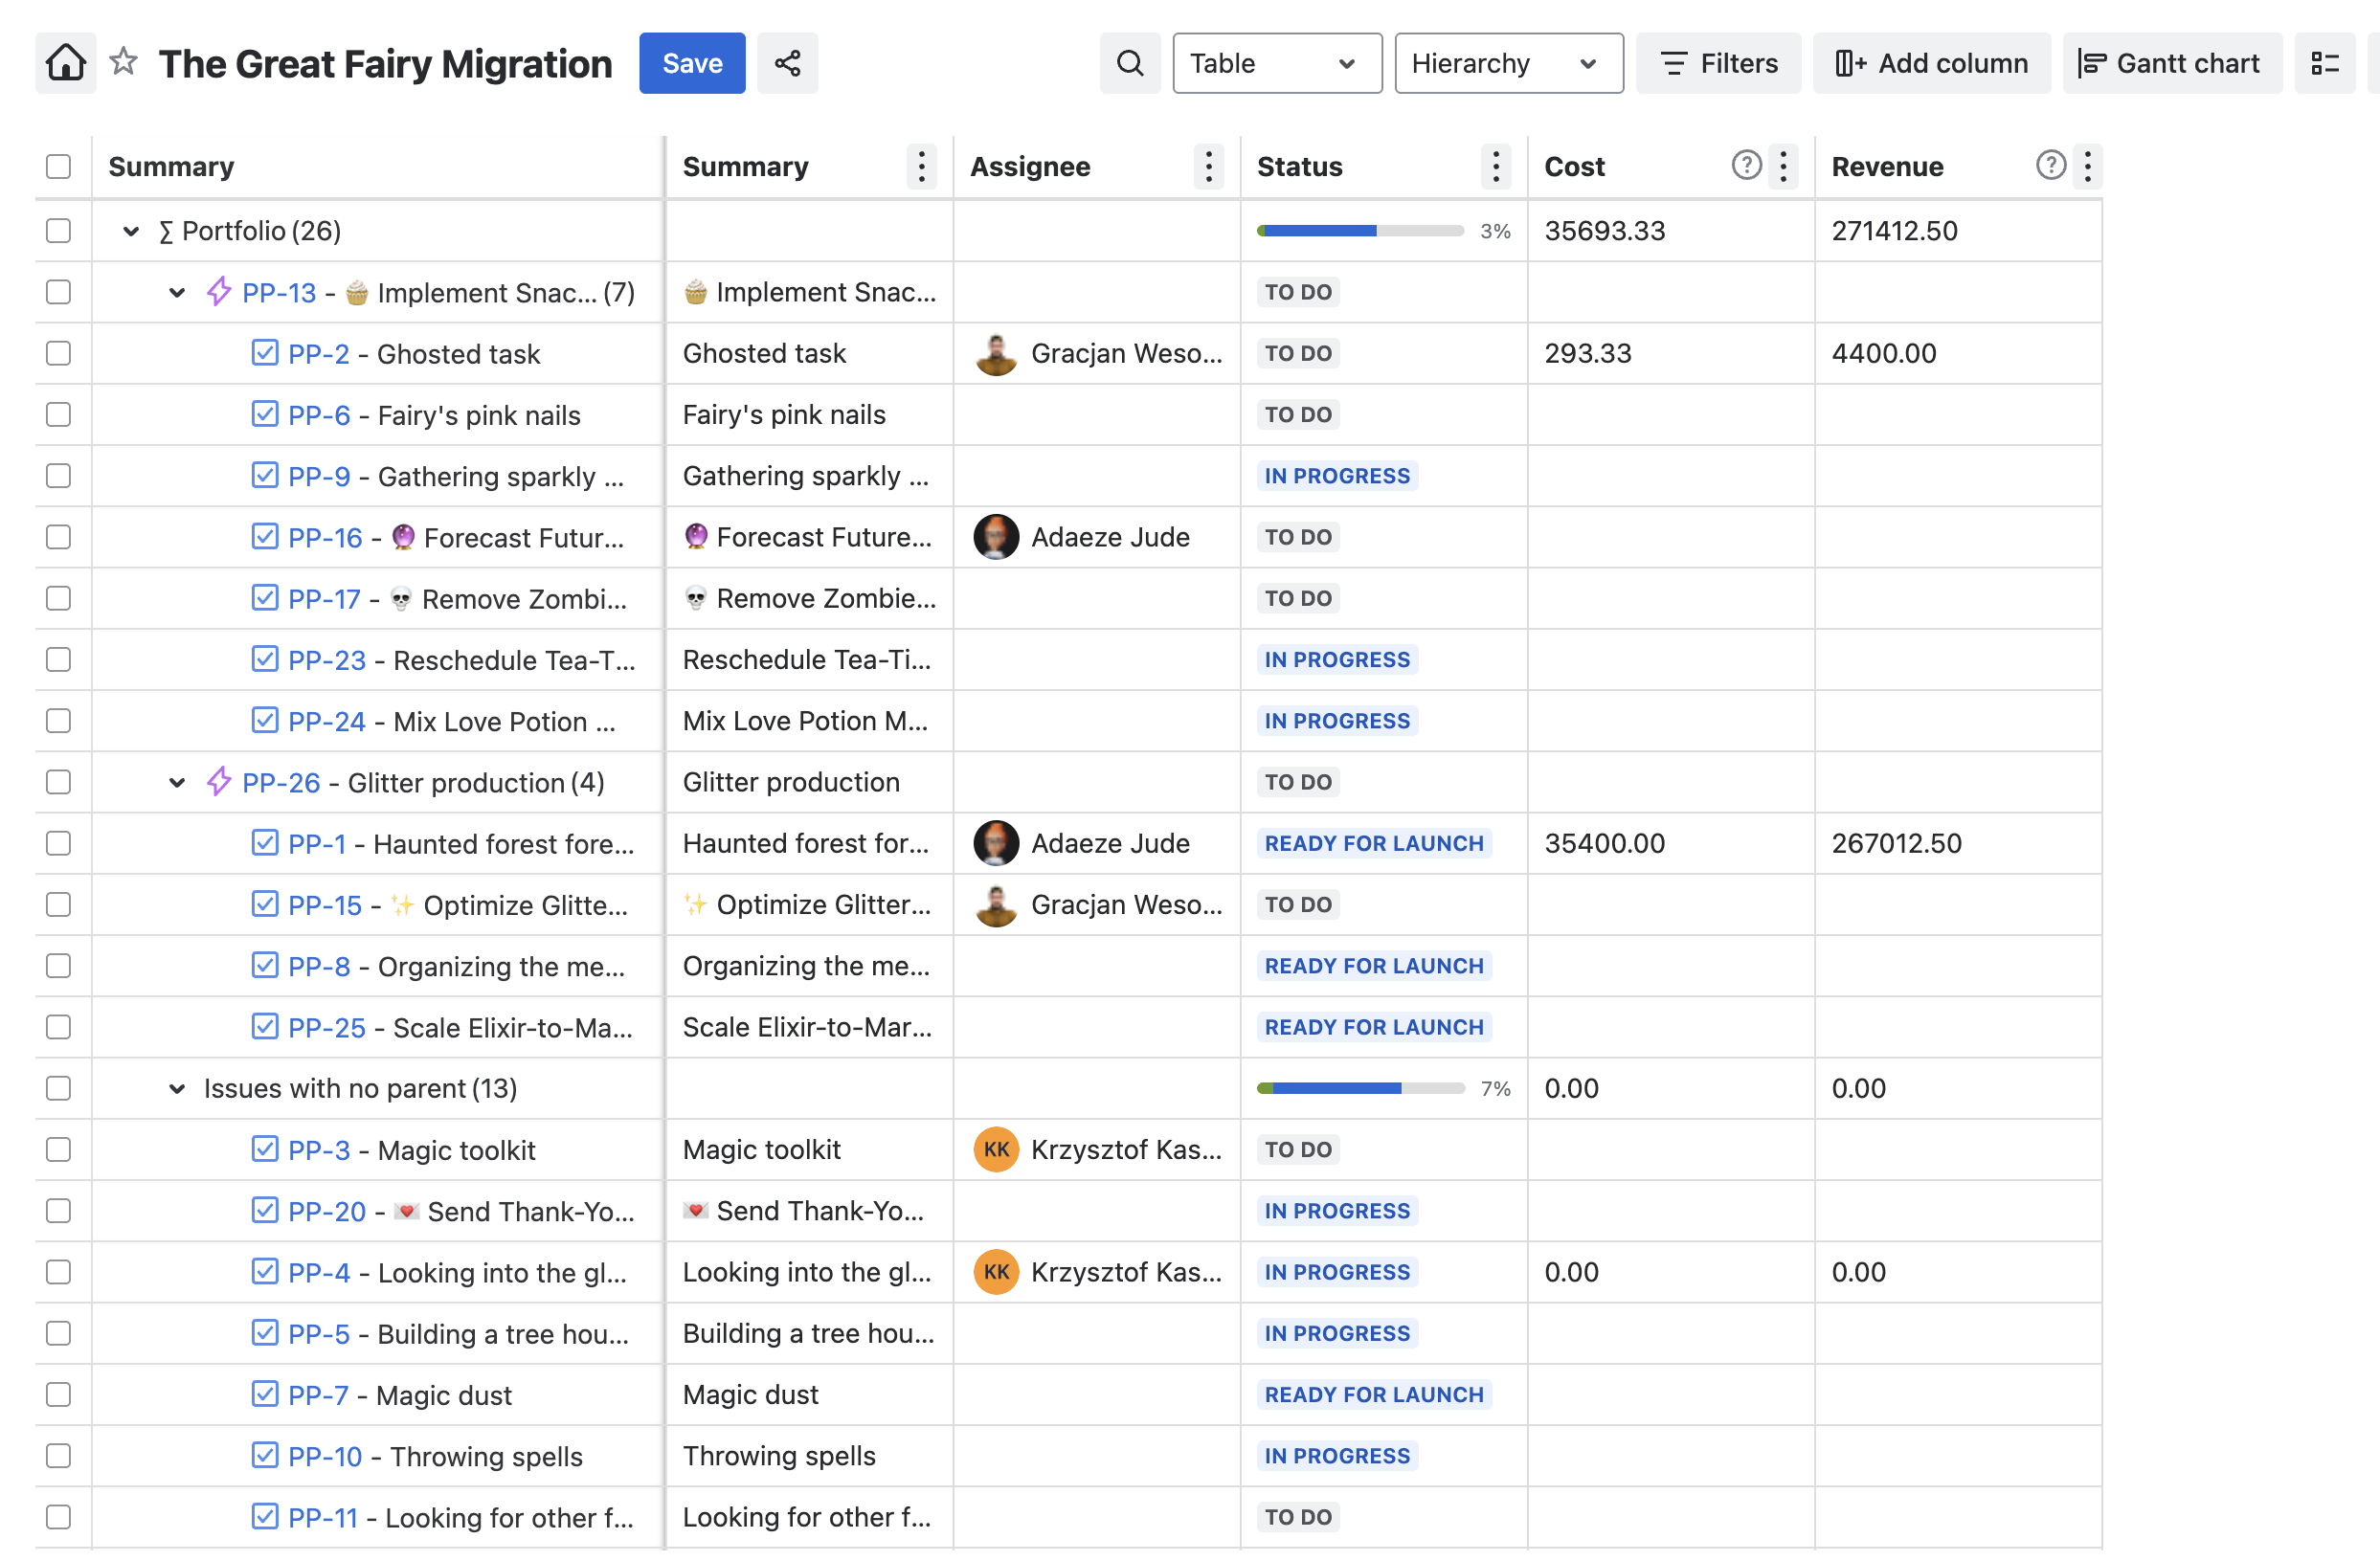
Task: Star the Great Fairy Migration board
Action: click(x=122, y=62)
